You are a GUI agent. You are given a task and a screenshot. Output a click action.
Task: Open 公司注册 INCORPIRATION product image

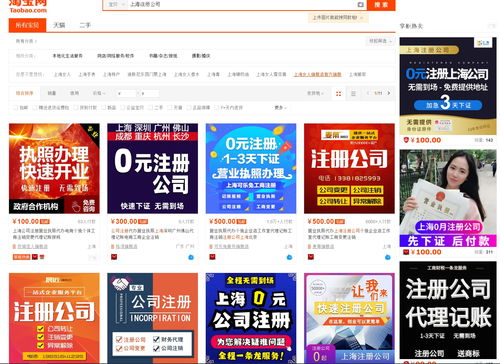(152, 318)
